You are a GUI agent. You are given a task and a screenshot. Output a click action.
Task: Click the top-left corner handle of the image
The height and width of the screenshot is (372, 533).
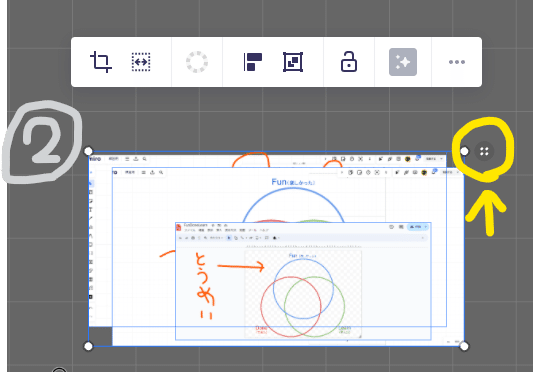88,151
